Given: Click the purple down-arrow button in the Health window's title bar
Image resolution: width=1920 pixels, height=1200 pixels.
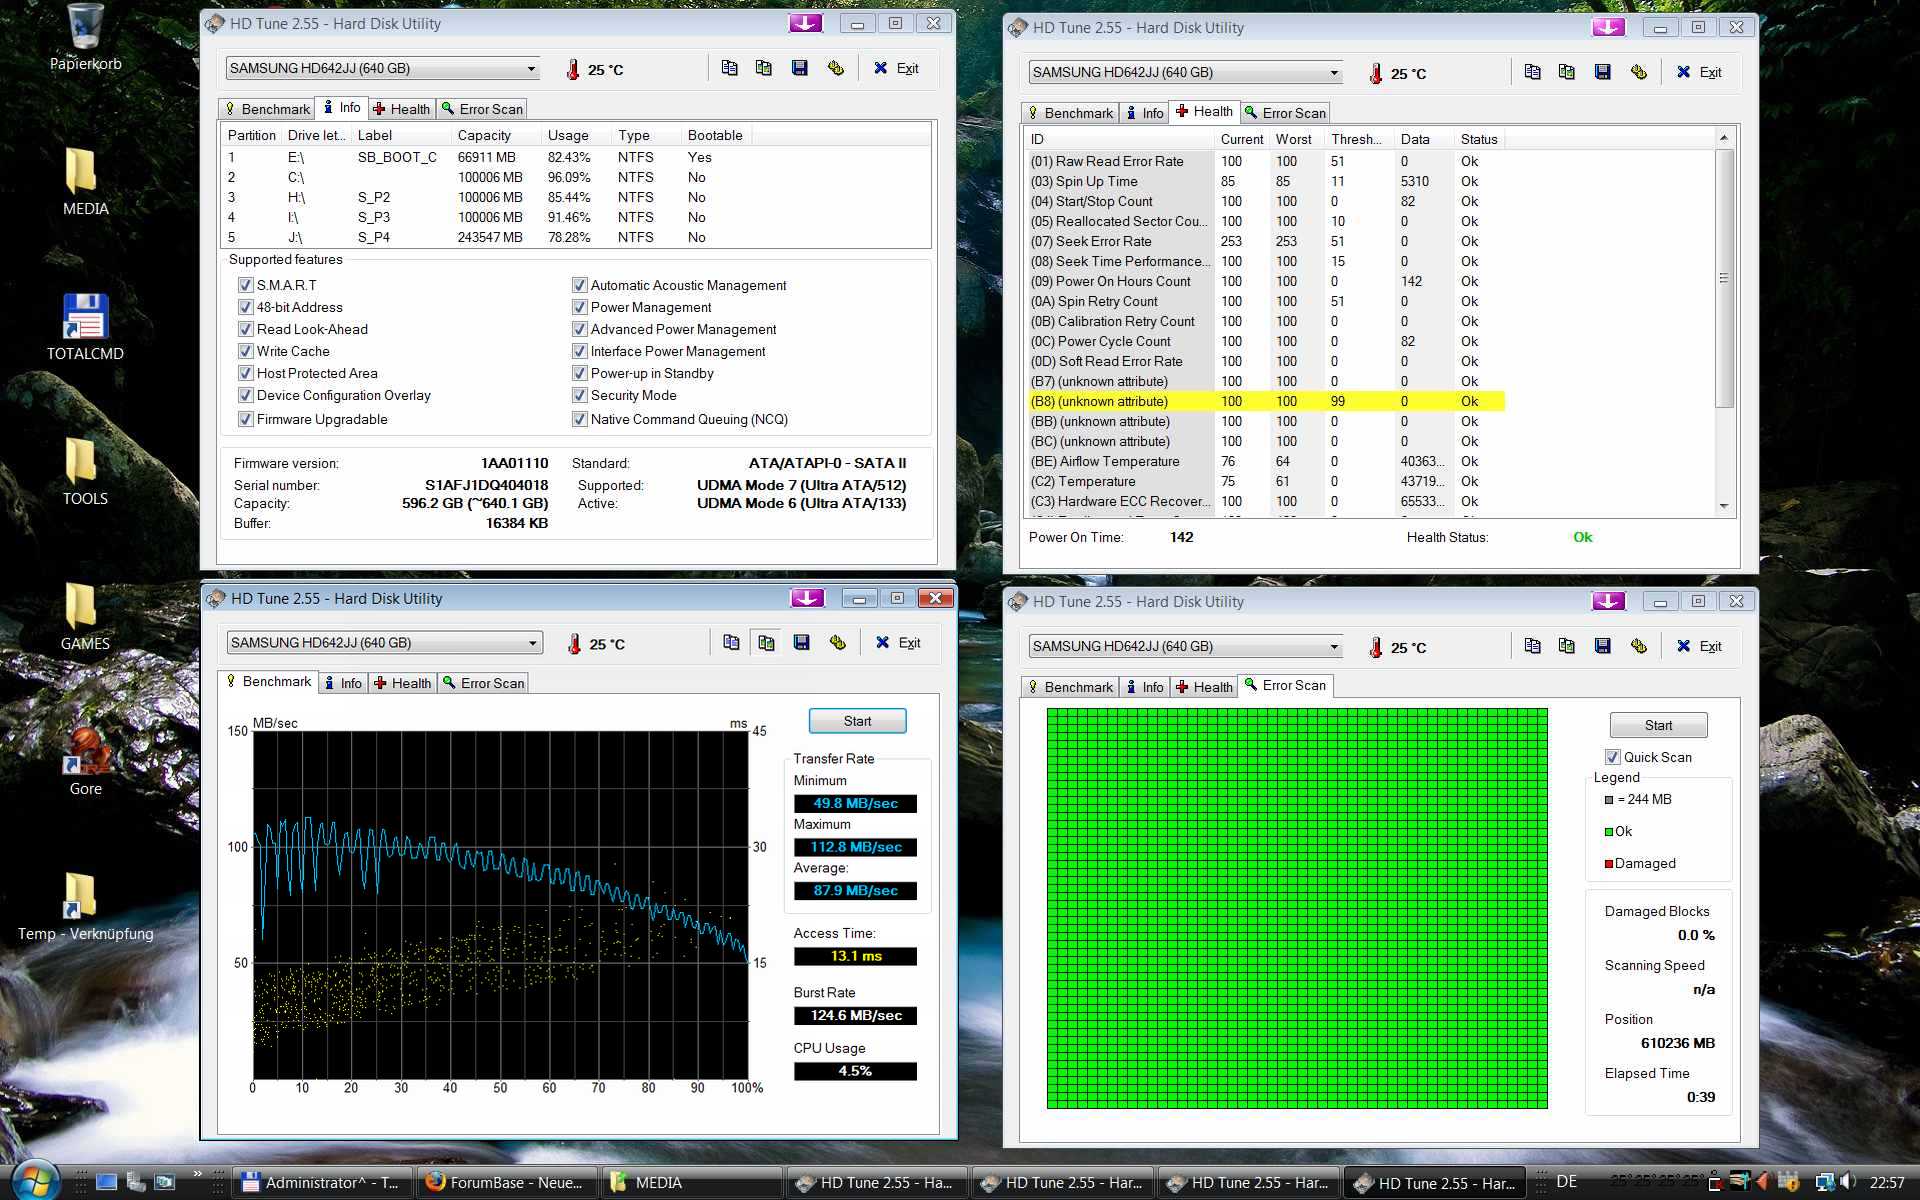Looking at the screenshot, I should [1608, 28].
